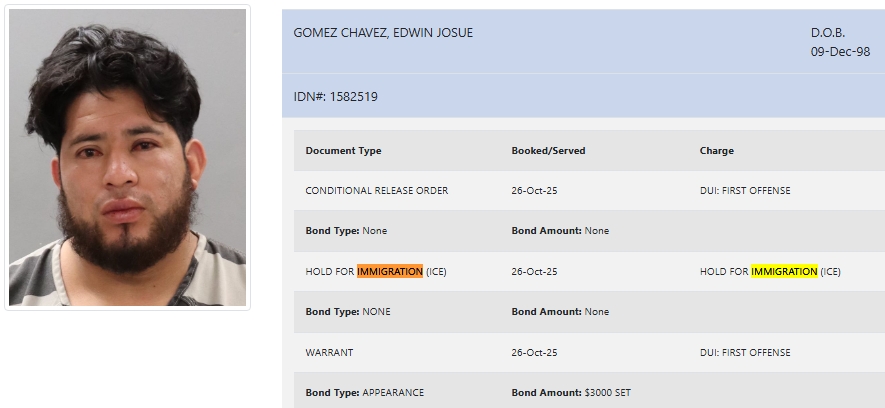The width and height of the screenshot is (885, 408).
Task: Click DUI charge in the Warrant row
Action: coord(745,353)
